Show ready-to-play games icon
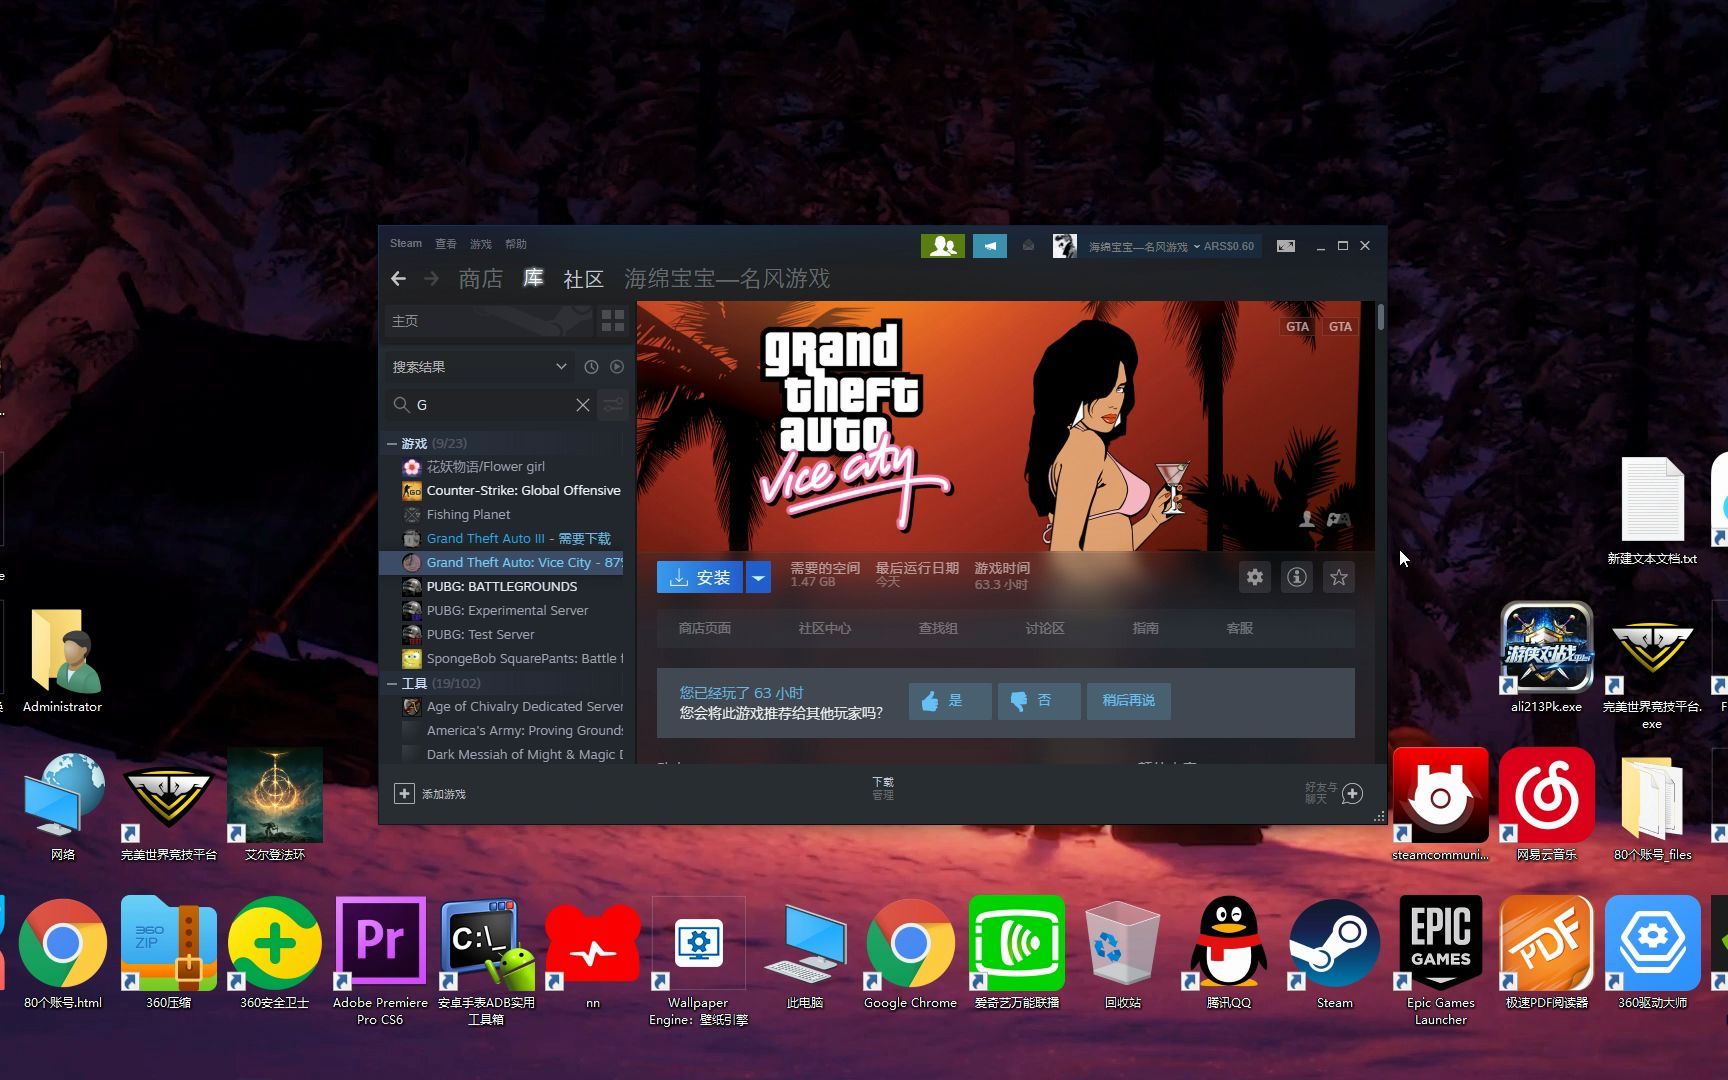Viewport: 1728px width, 1080px height. point(617,367)
